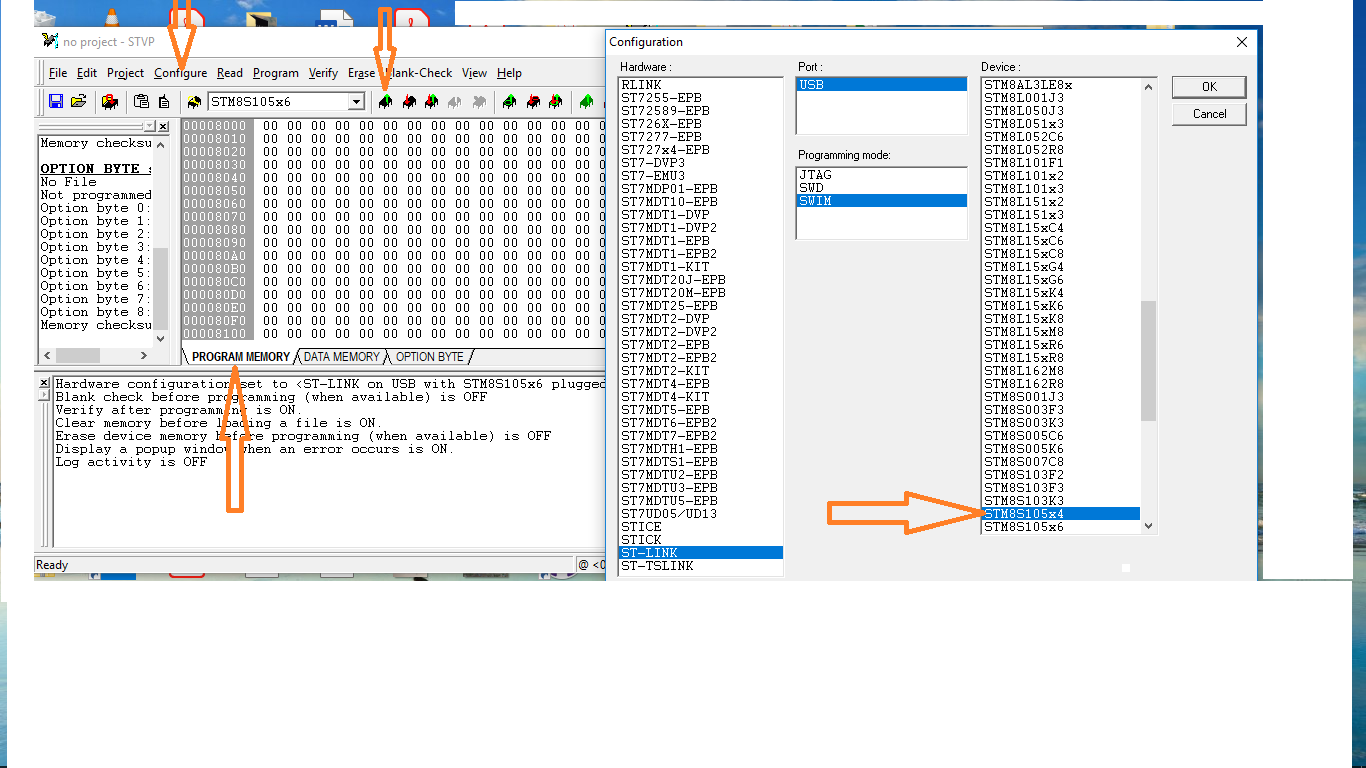Click the Program all tabs icon
Screen dimensions: 1366x768
pos(533,101)
